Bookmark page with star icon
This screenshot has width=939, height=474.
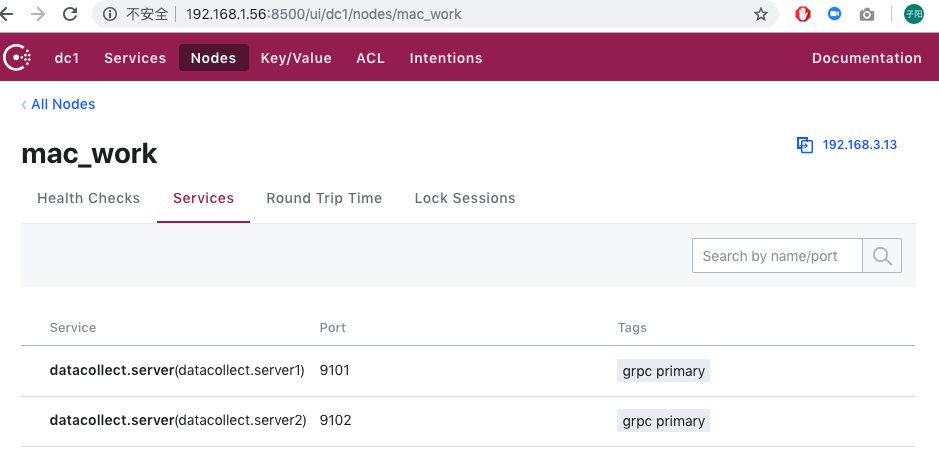(761, 15)
